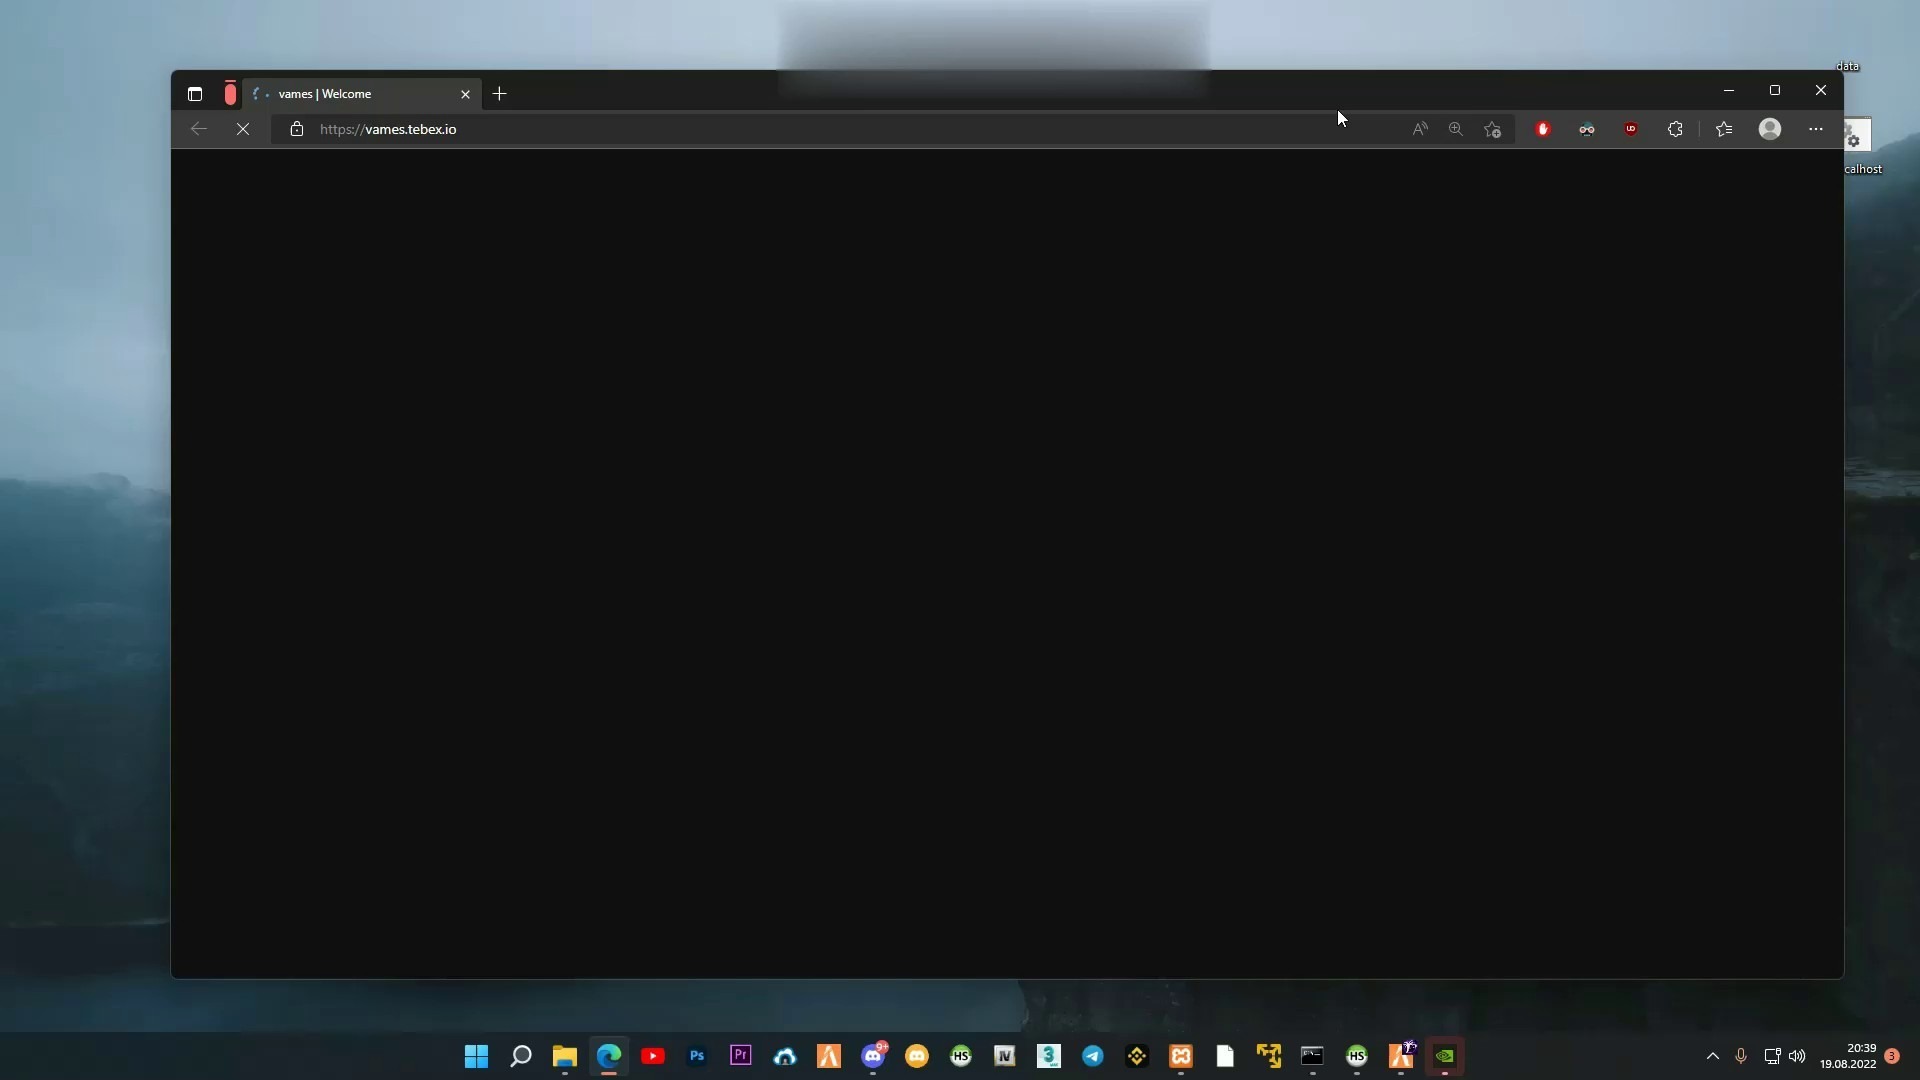Viewport: 1920px width, 1080px height.
Task: Open the browser profile avatar menu
Action: click(x=1770, y=129)
